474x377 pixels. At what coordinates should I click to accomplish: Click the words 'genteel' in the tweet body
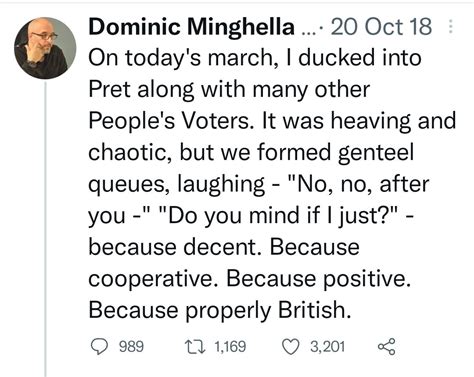(376, 152)
